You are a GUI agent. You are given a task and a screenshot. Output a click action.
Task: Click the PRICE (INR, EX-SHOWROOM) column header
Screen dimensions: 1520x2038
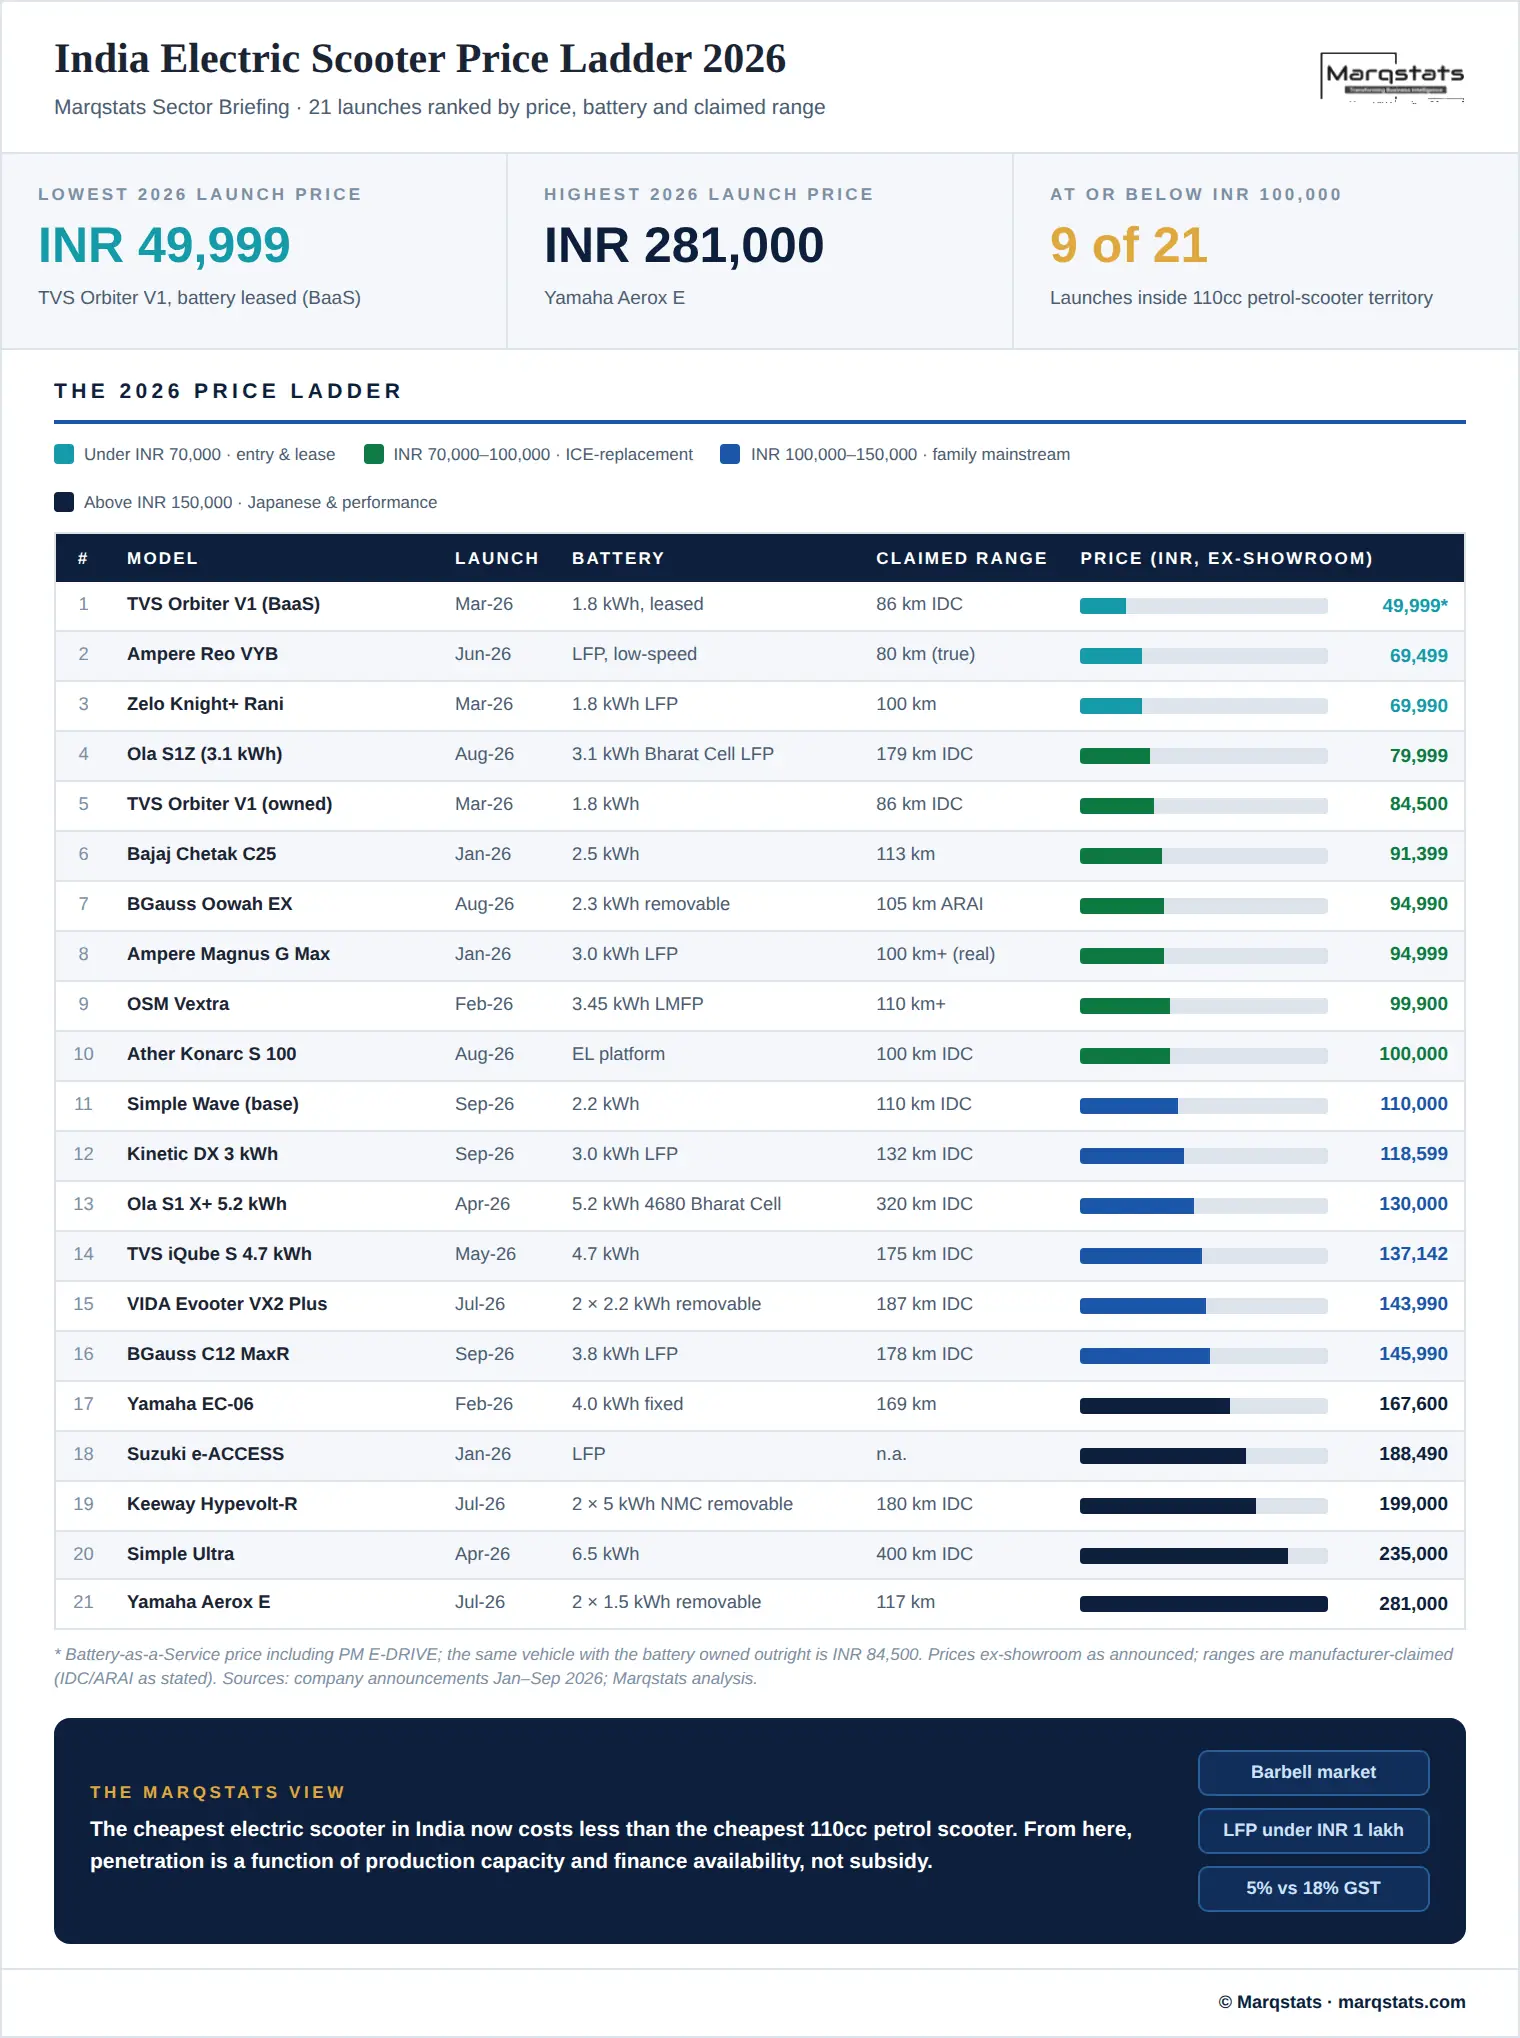click(1226, 558)
